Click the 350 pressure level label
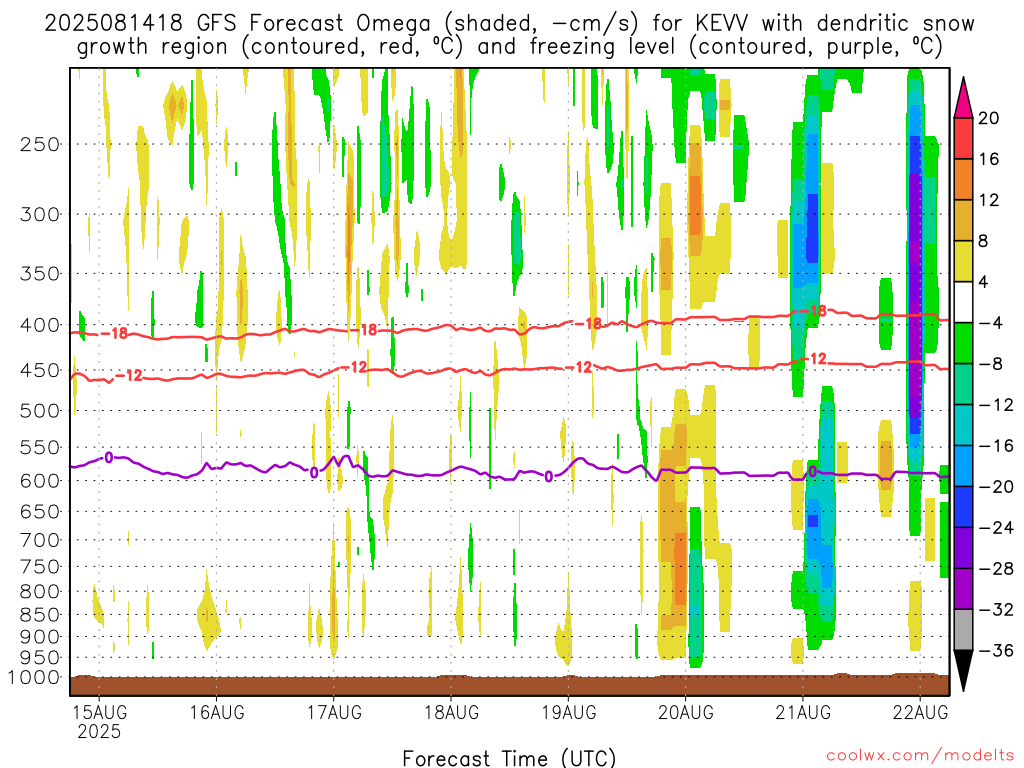Image resolution: width=1024 pixels, height=768 pixels. (40, 274)
